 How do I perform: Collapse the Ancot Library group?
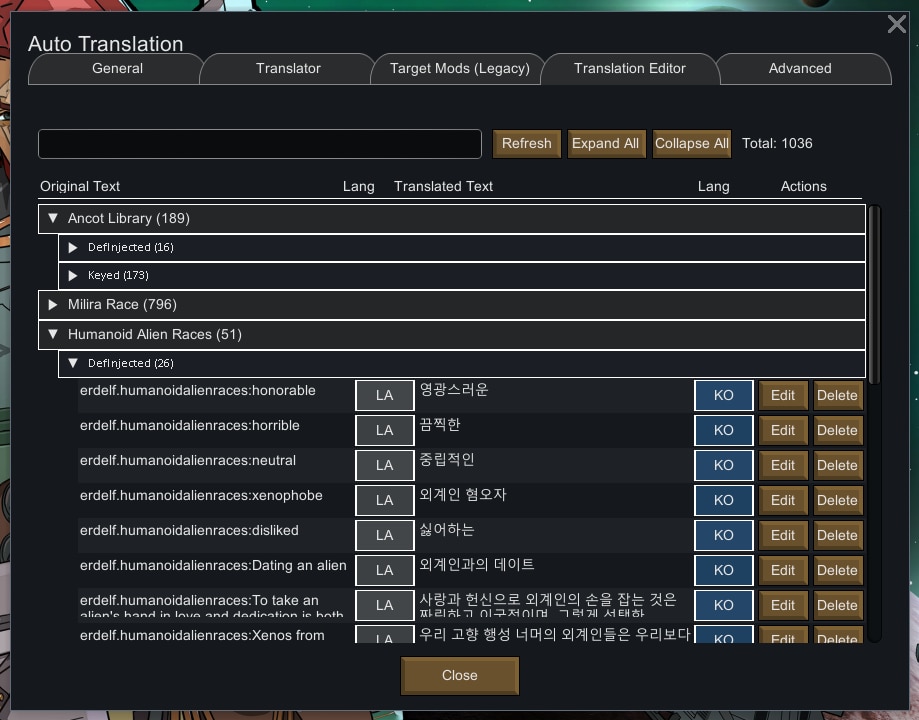click(x=53, y=218)
